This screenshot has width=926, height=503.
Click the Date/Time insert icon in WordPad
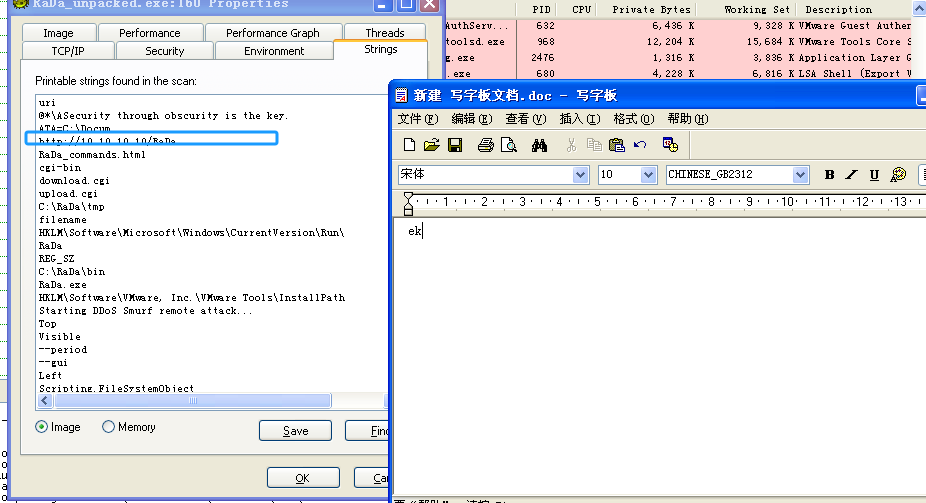click(x=670, y=145)
